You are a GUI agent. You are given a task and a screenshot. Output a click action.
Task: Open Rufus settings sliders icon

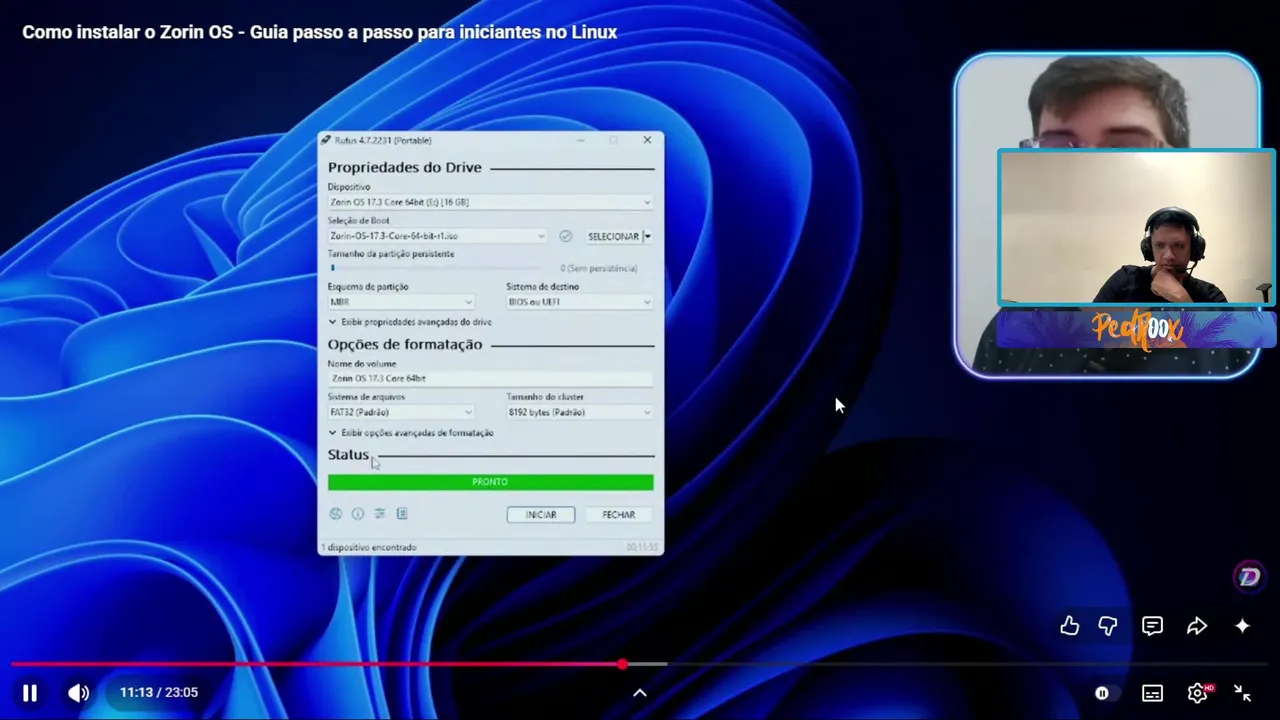[x=380, y=514]
